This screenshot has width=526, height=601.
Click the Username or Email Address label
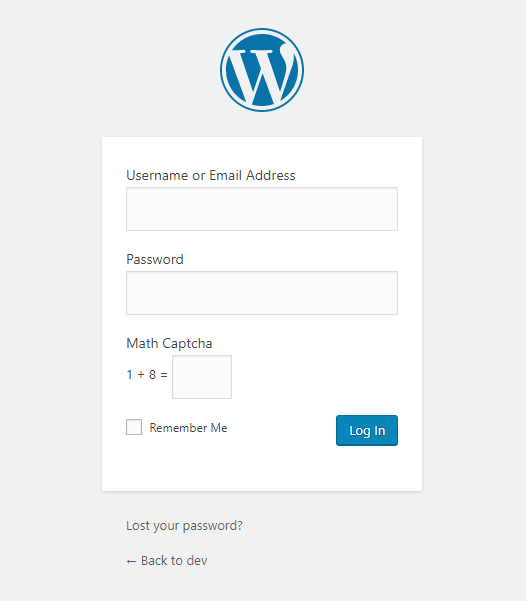210,175
